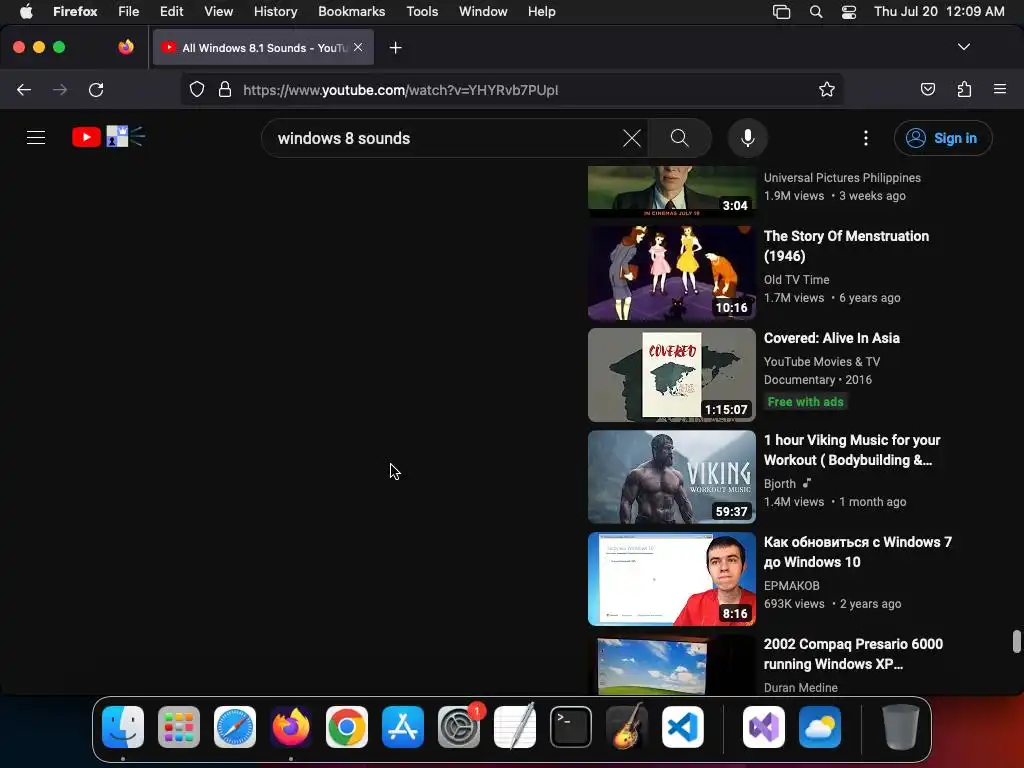
Task: Reload the current page
Action: (x=96, y=89)
